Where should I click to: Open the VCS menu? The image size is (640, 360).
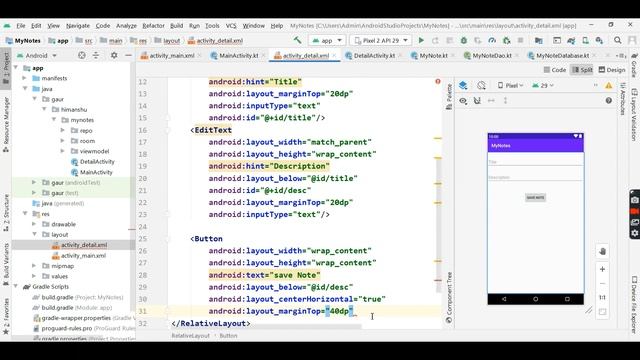click(x=231, y=25)
